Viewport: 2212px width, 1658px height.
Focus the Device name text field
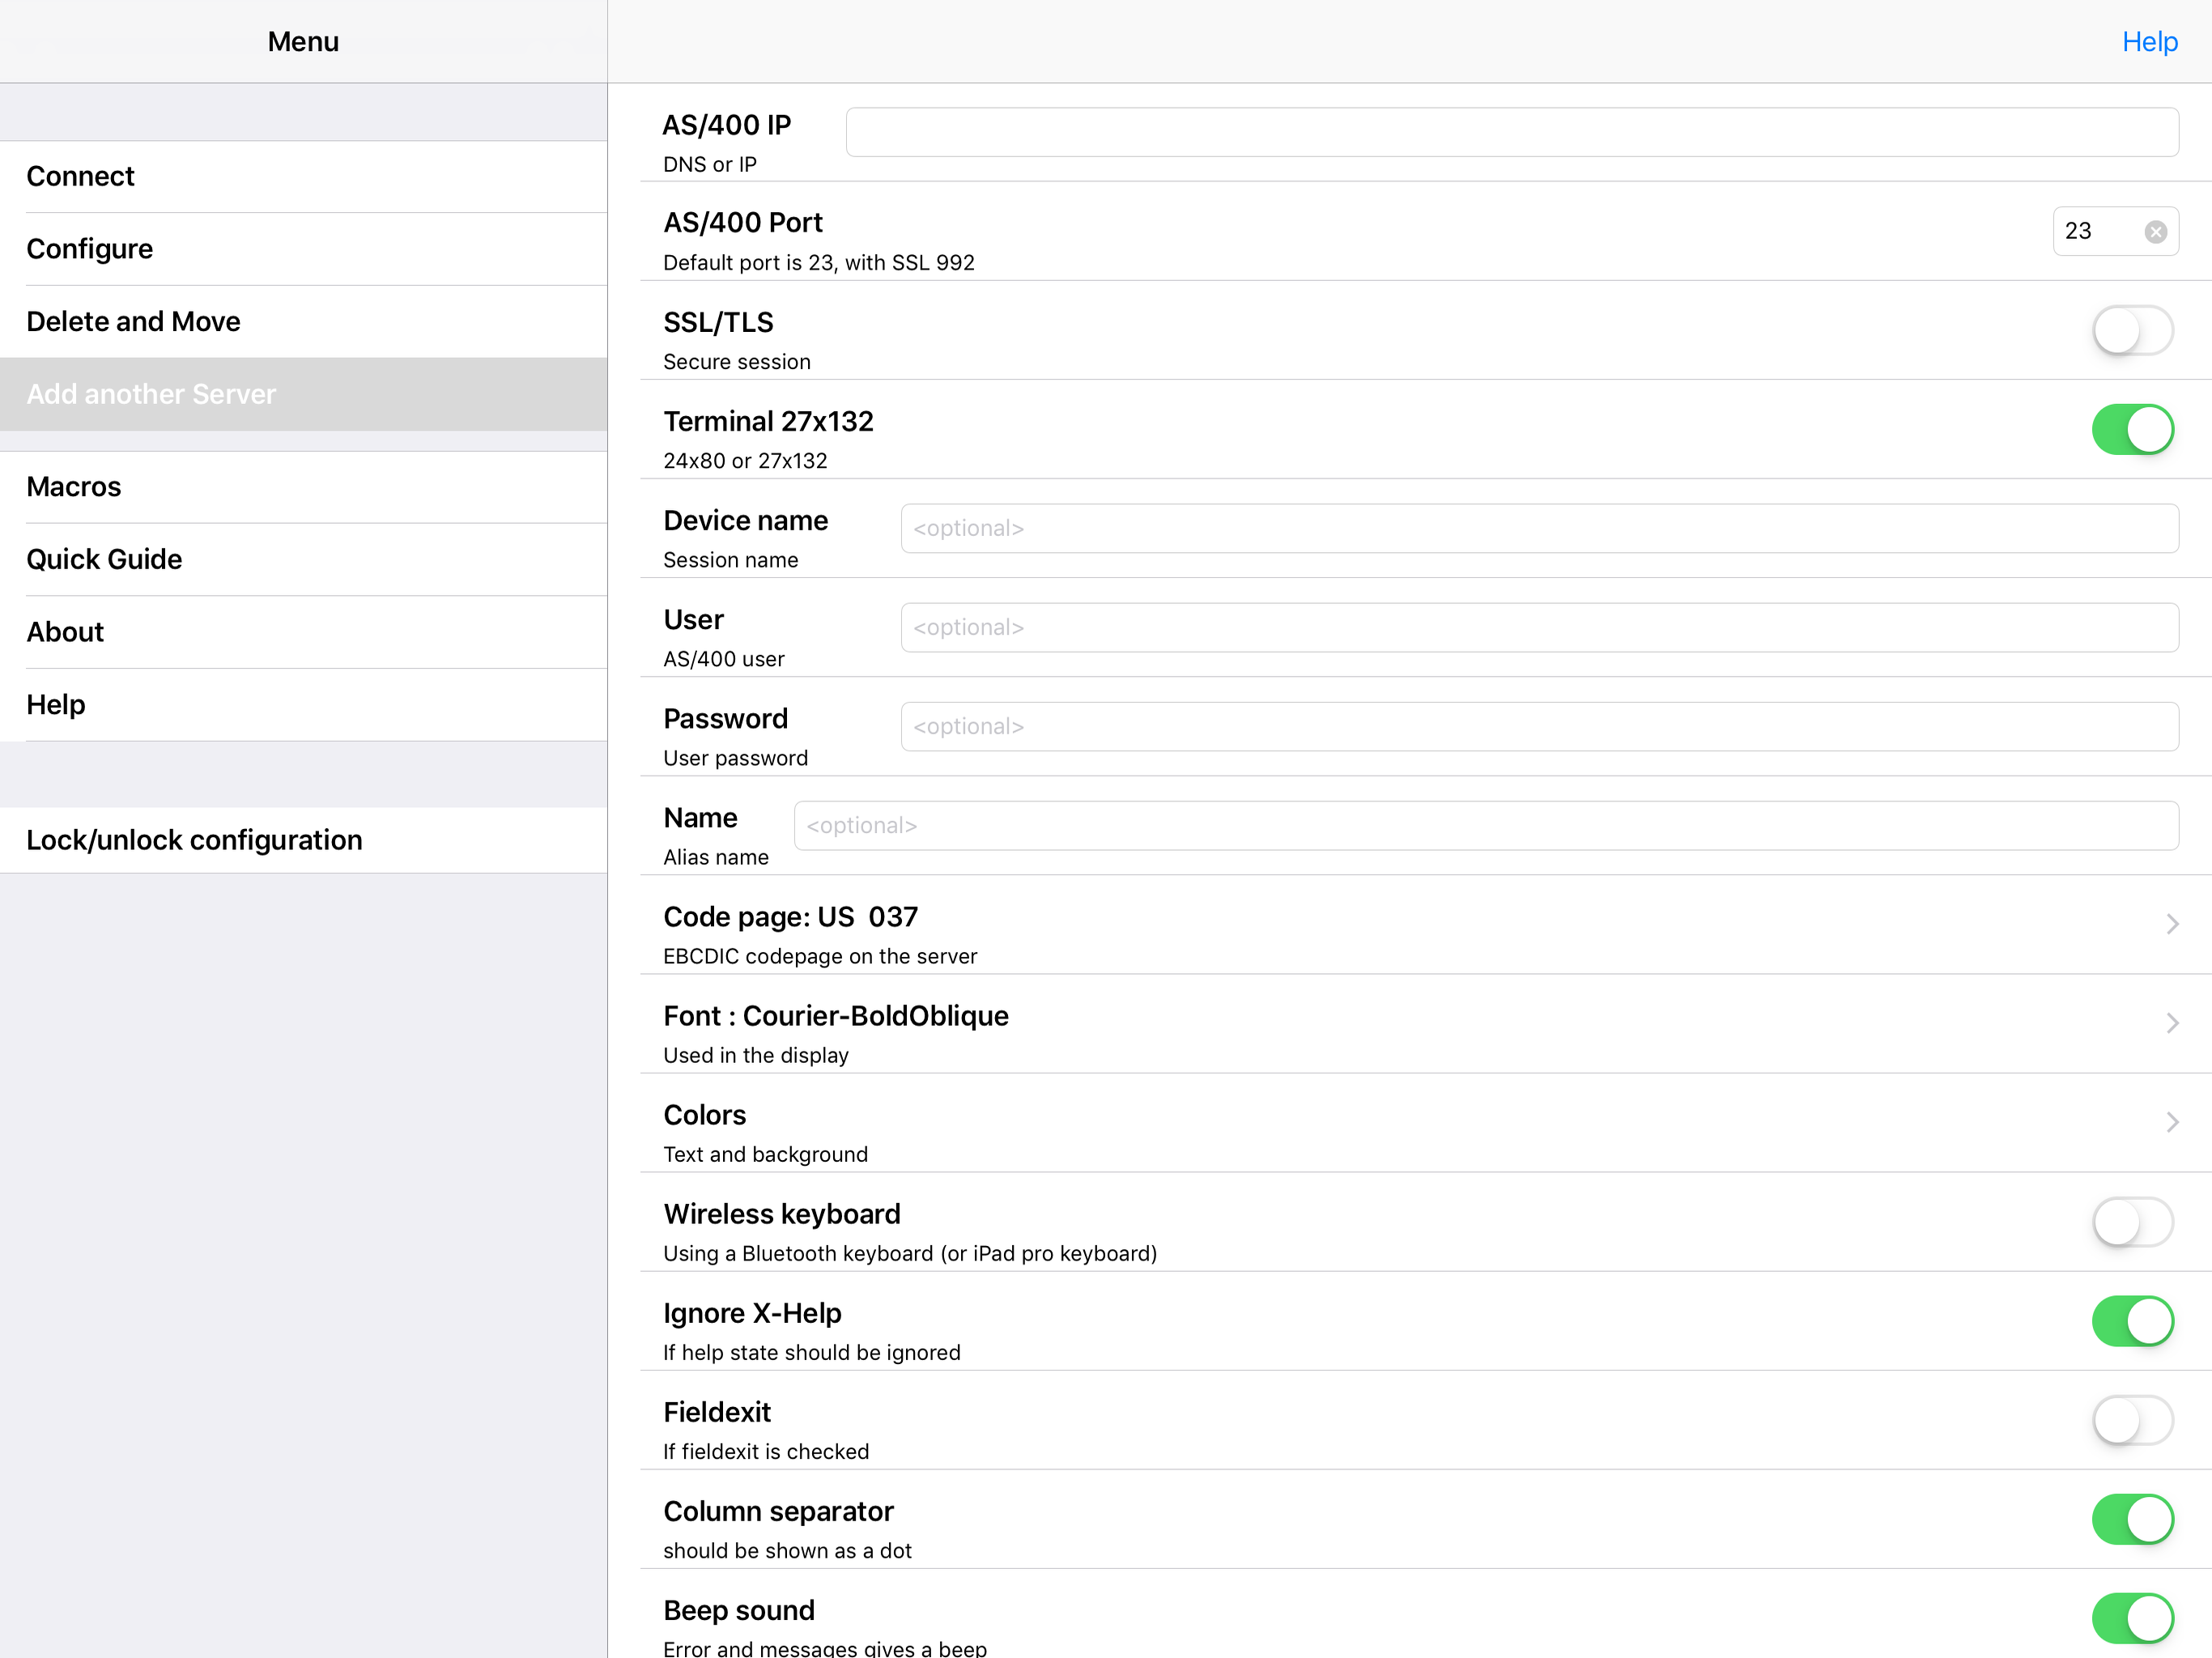[x=1538, y=528]
